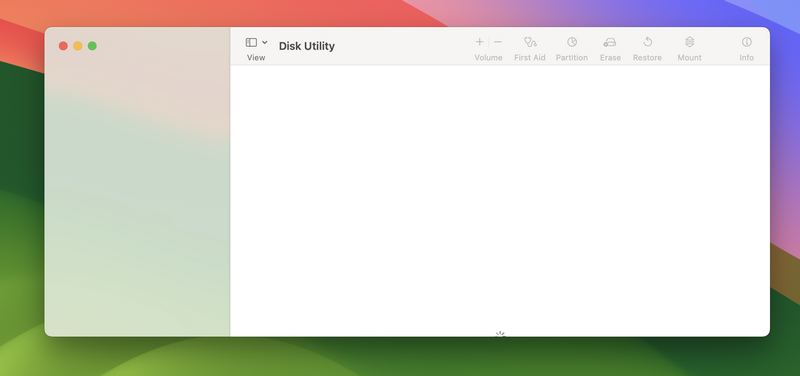The height and width of the screenshot is (376, 800).
Task: Select the Erase toolbar icon
Action: [610, 42]
